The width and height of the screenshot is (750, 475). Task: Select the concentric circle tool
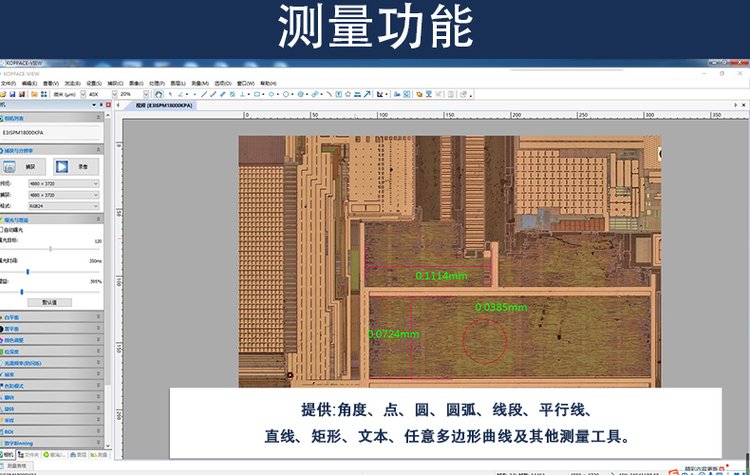click(300, 94)
